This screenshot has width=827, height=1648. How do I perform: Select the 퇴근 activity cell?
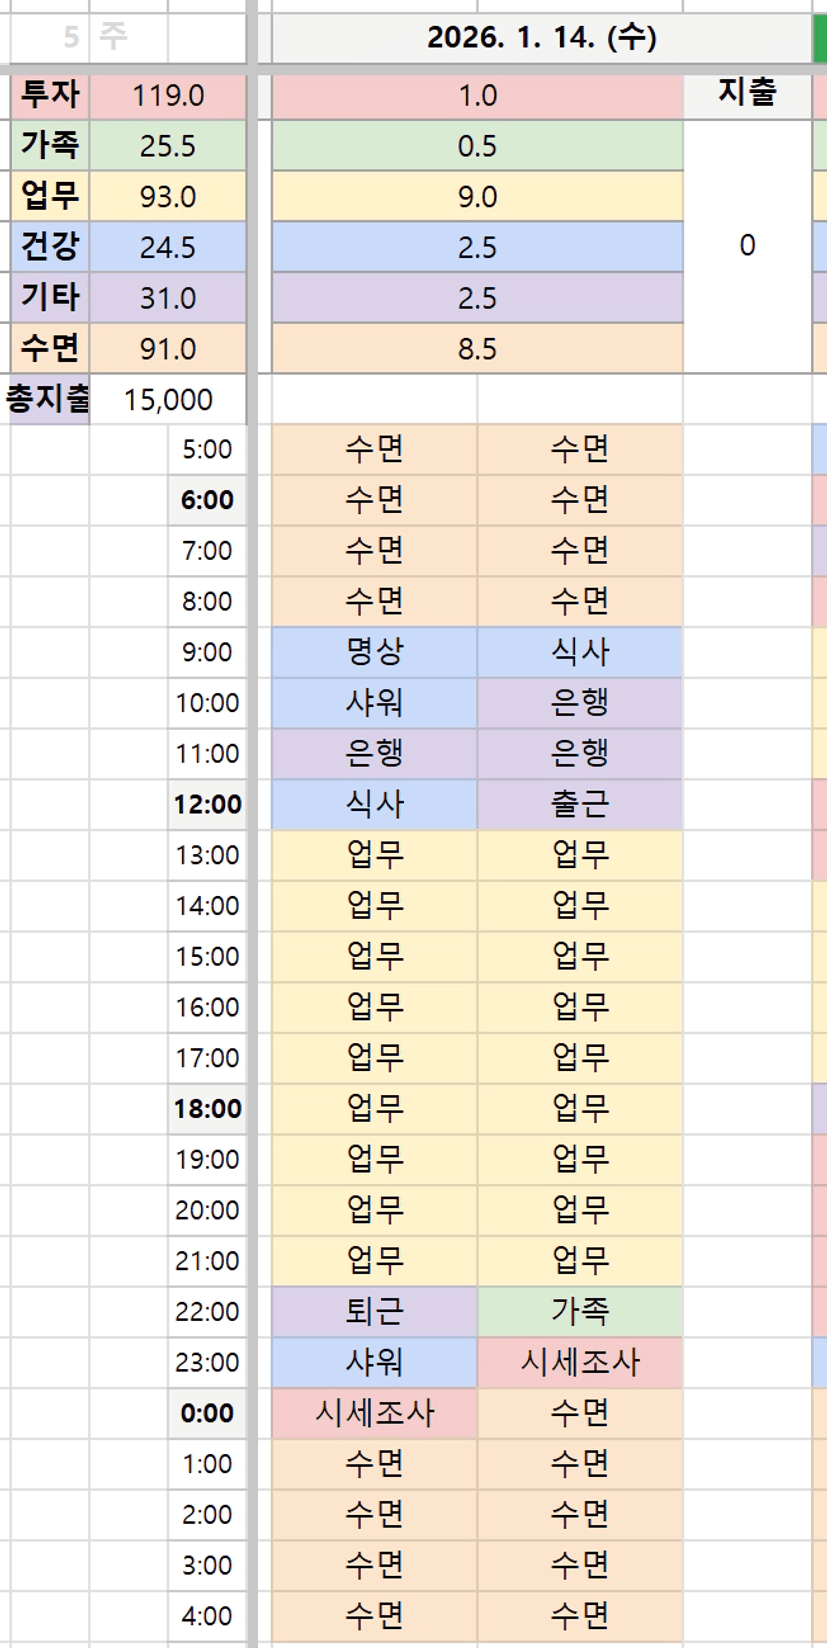[374, 1311]
